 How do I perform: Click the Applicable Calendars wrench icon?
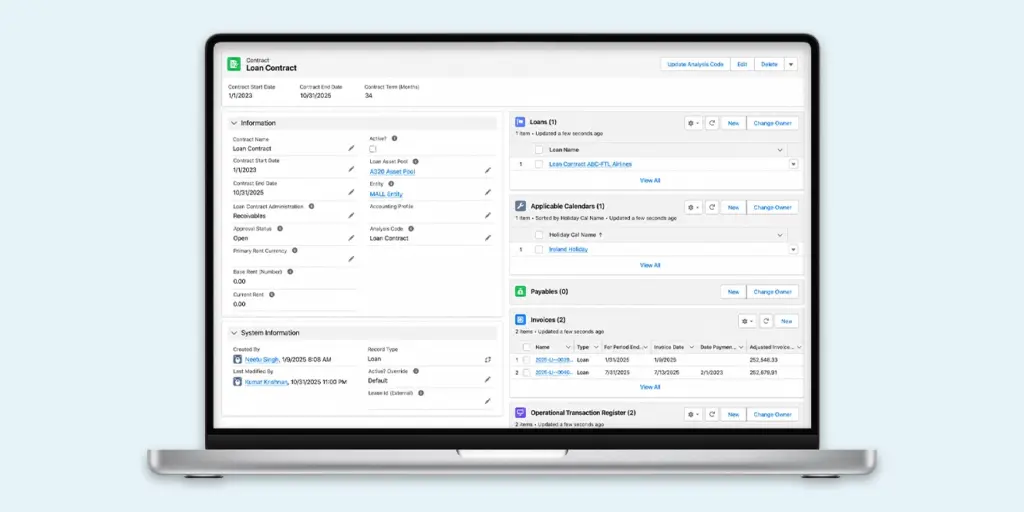[x=520, y=206]
